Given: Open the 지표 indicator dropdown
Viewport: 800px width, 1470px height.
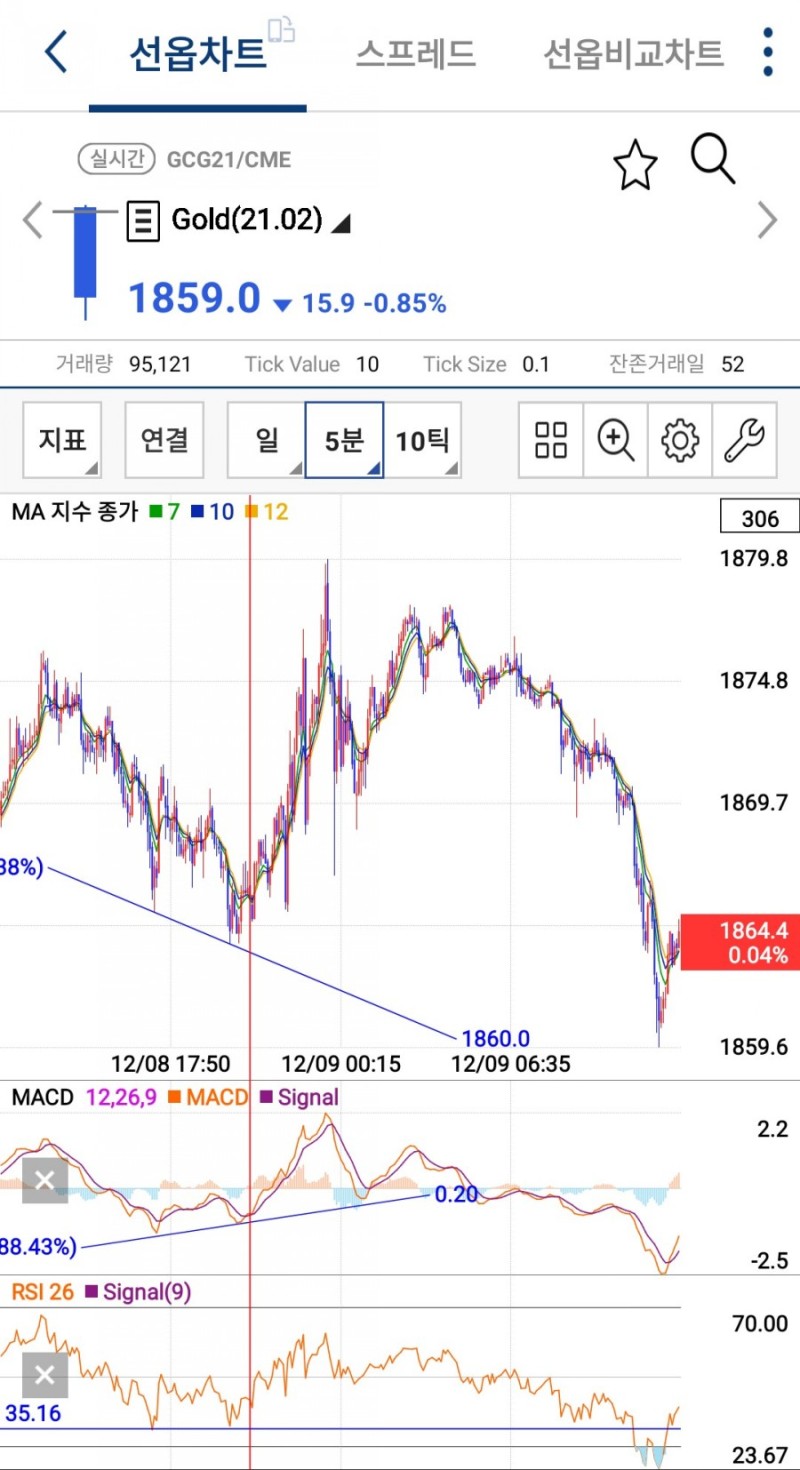Looking at the screenshot, I should click(63, 439).
